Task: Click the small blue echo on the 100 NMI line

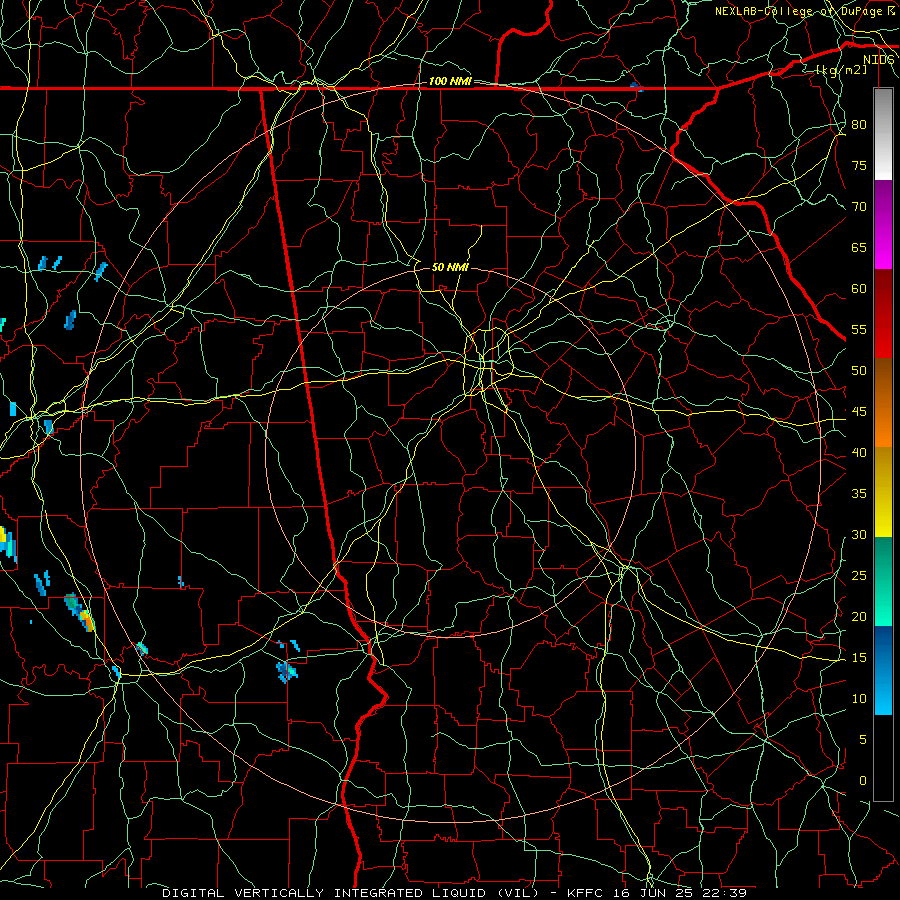Action: click(x=636, y=87)
